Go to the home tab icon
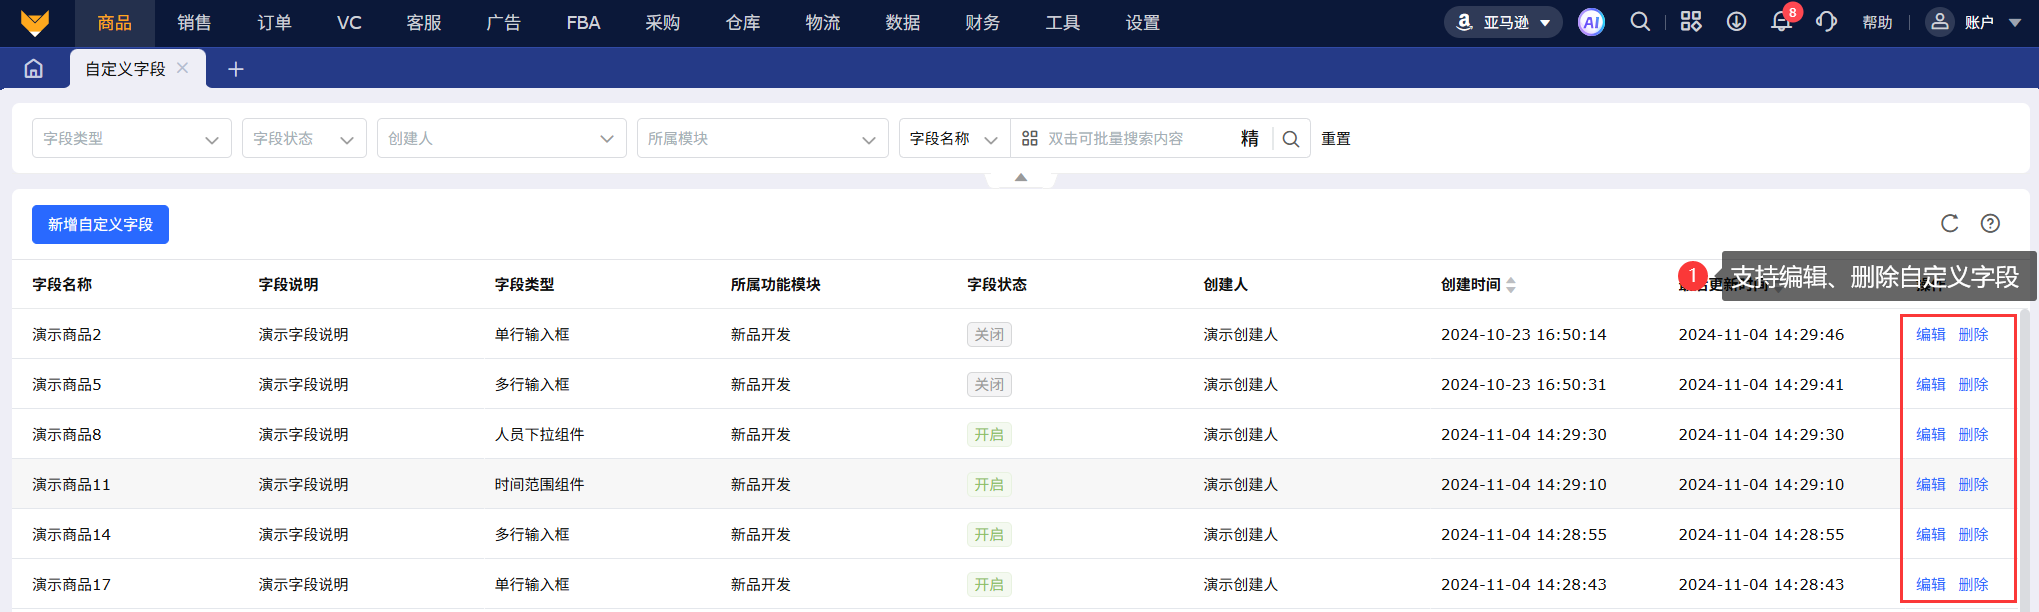Screen dimensions: 2039x612 click(x=34, y=69)
